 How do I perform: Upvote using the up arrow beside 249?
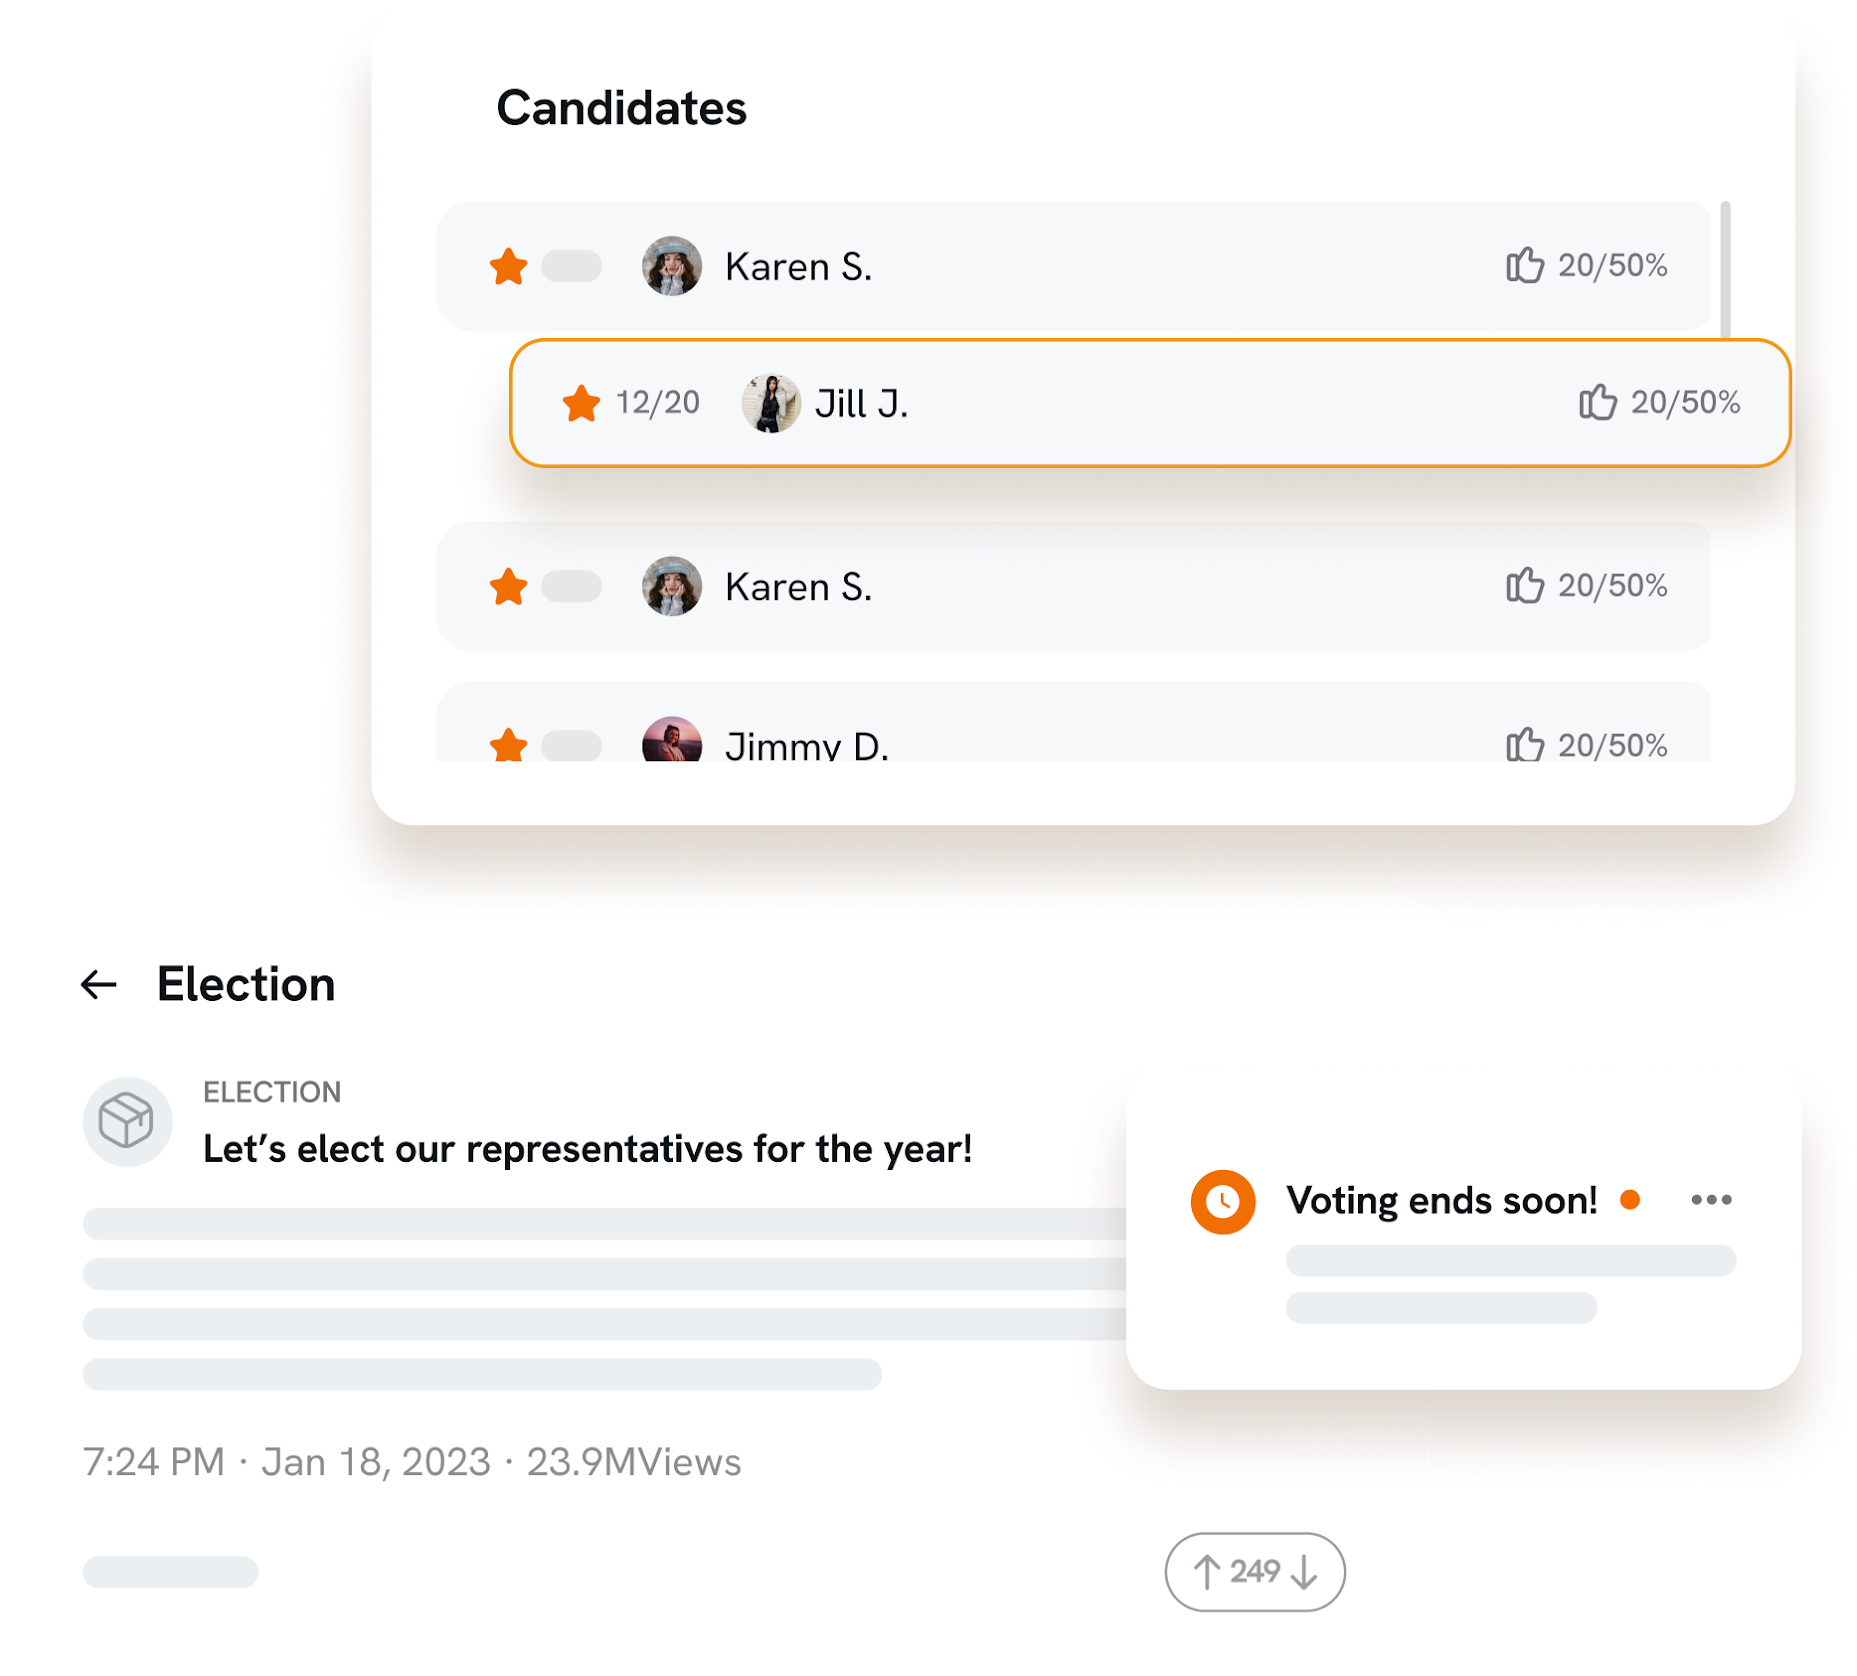(x=1207, y=1572)
